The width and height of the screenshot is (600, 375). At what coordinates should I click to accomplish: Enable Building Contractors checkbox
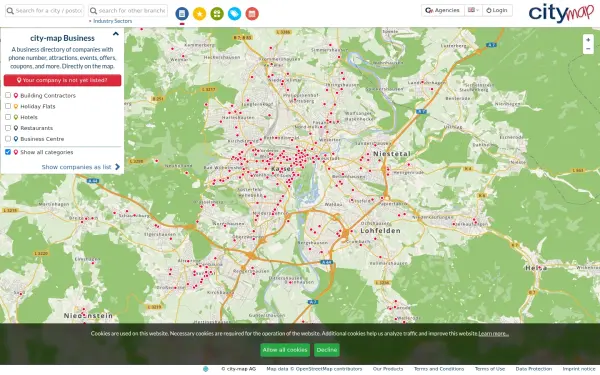[x=8, y=95]
